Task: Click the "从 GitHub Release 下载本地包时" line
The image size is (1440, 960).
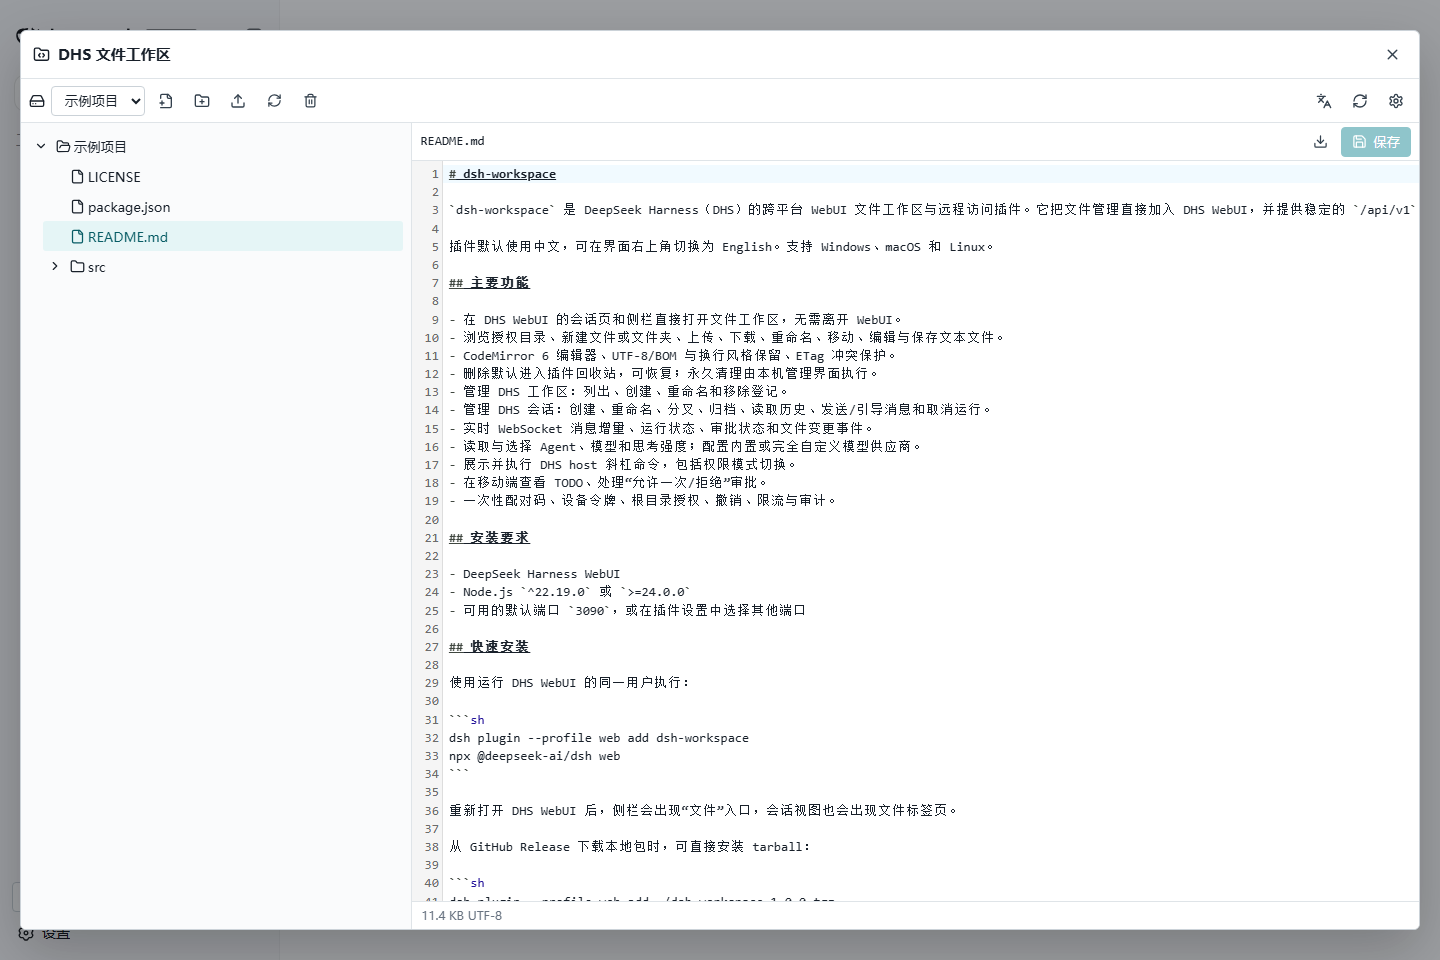Action: (x=630, y=847)
